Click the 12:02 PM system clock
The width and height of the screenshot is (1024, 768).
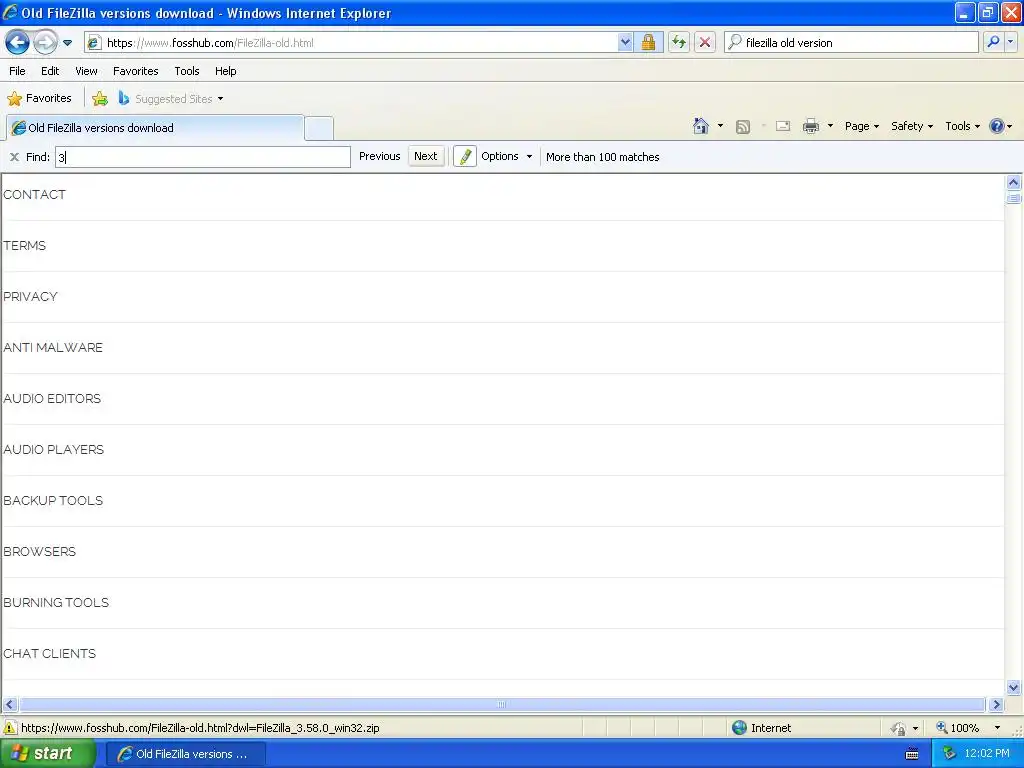[x=987, y=754]
